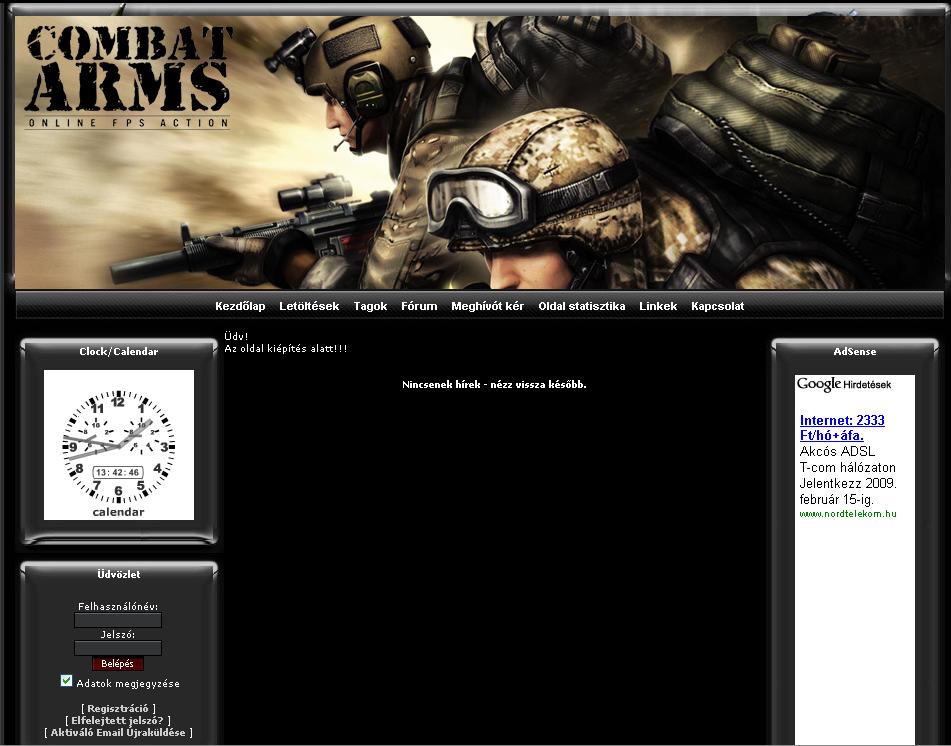Go to the Letöltések page
Image resolution: width=951 pixels, height=746 pixels.
(x=309, y=306)
